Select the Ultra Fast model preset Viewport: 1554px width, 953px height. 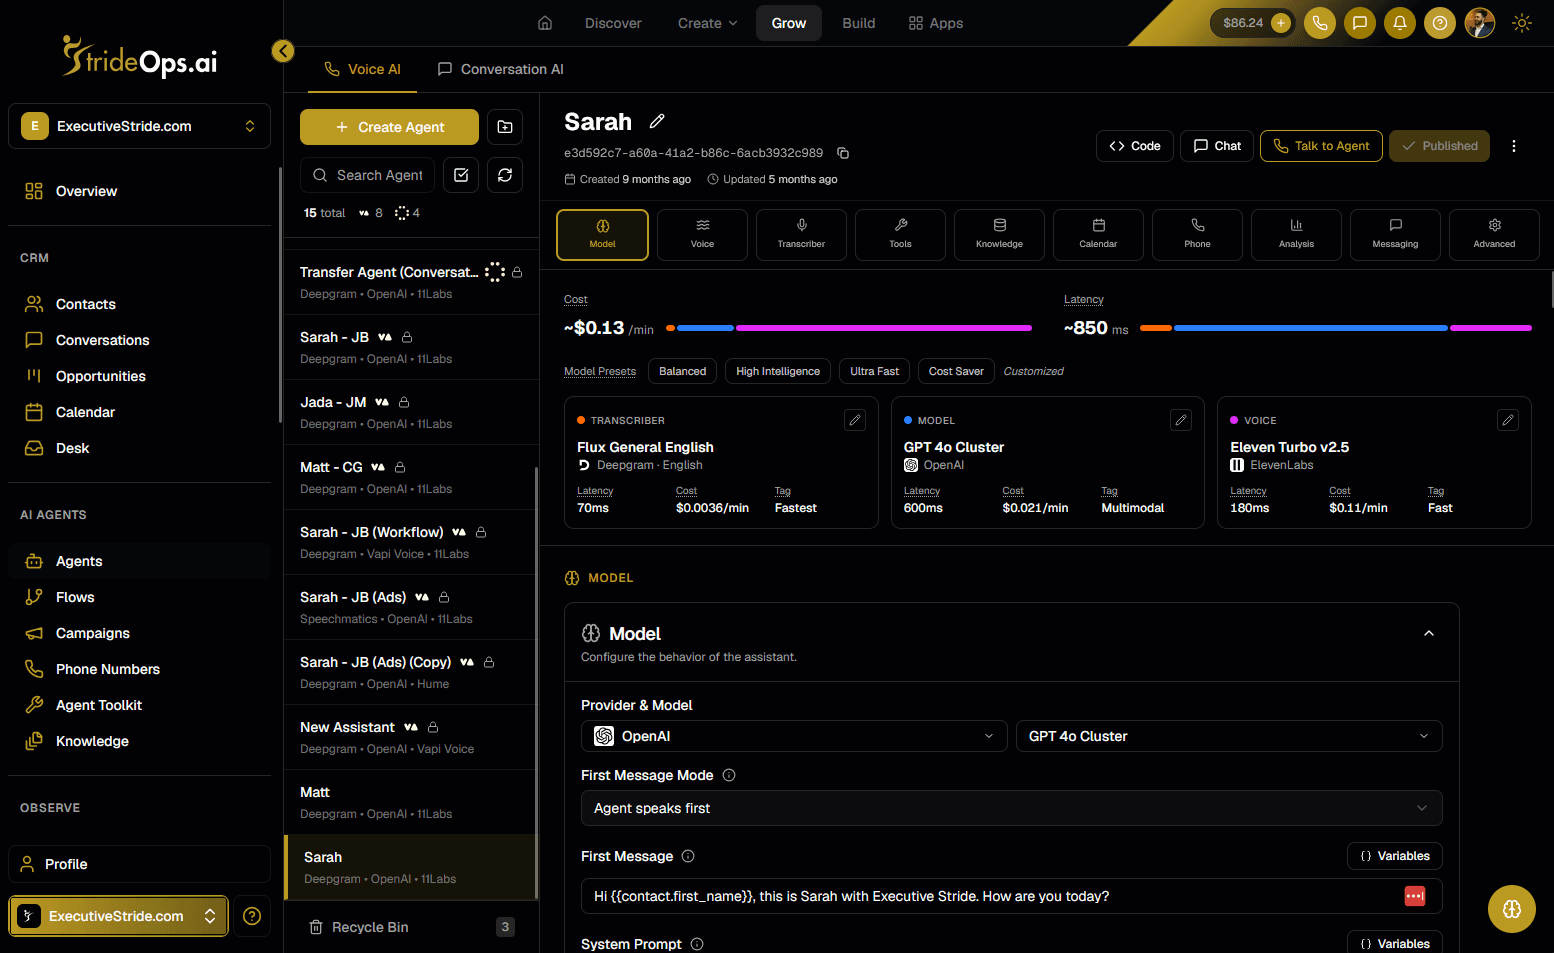(x=874, y=371)
